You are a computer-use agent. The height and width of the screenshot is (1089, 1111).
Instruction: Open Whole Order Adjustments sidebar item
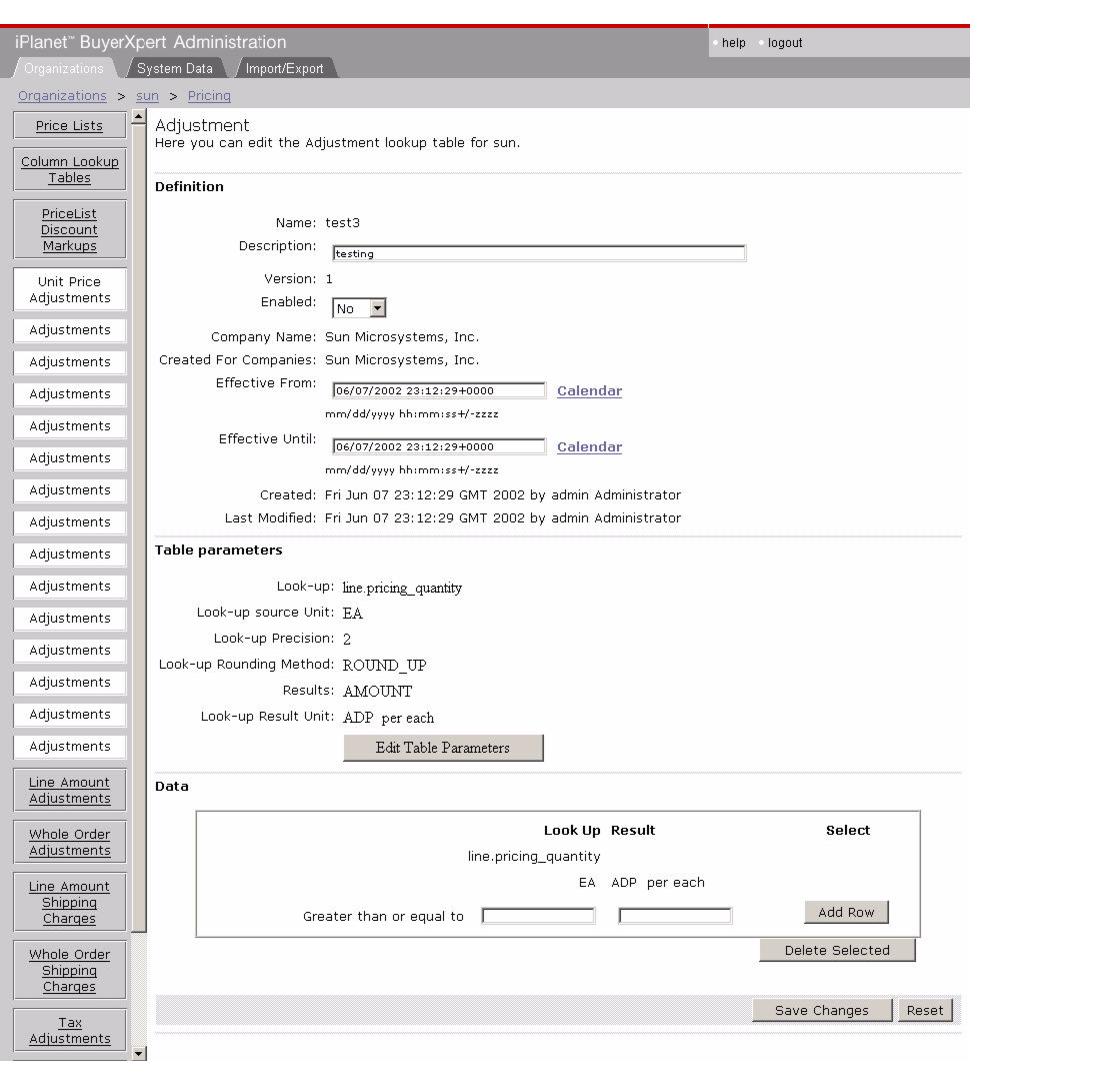69,842
